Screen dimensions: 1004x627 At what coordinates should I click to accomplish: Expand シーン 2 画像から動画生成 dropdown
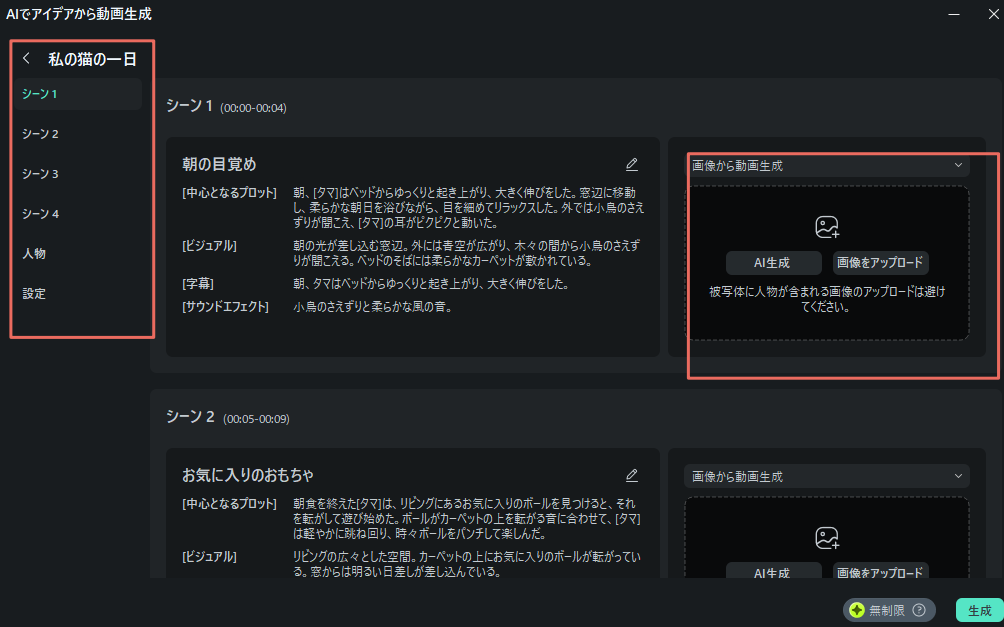827,476
